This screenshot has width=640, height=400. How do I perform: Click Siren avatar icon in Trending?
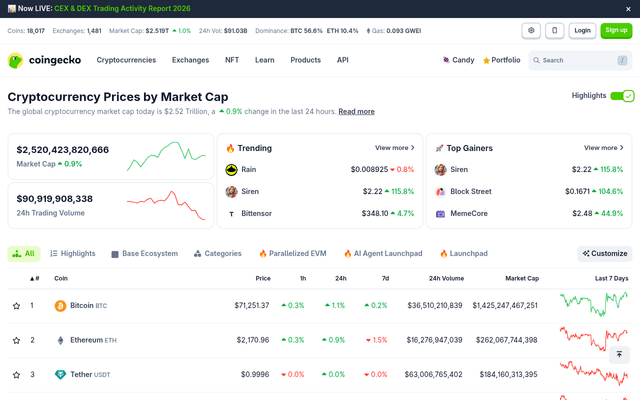click(x=231, y=192)
